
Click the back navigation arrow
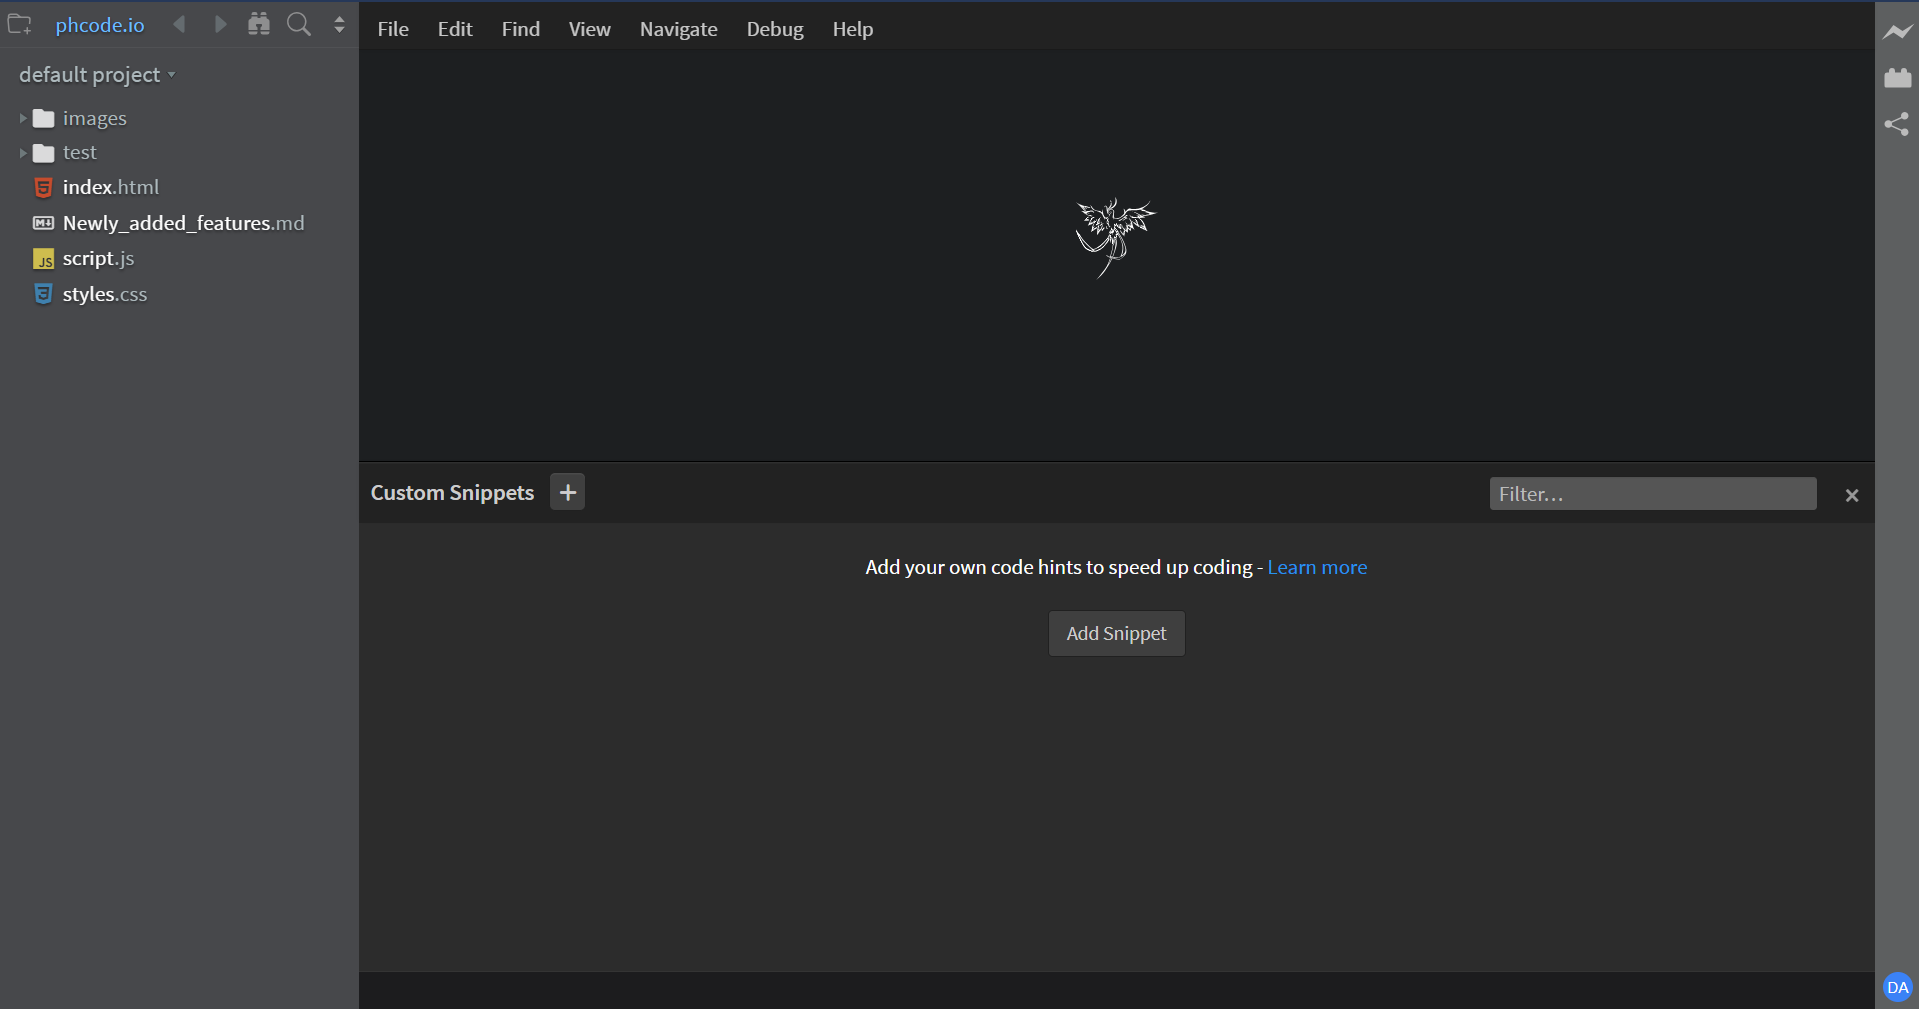179,24
